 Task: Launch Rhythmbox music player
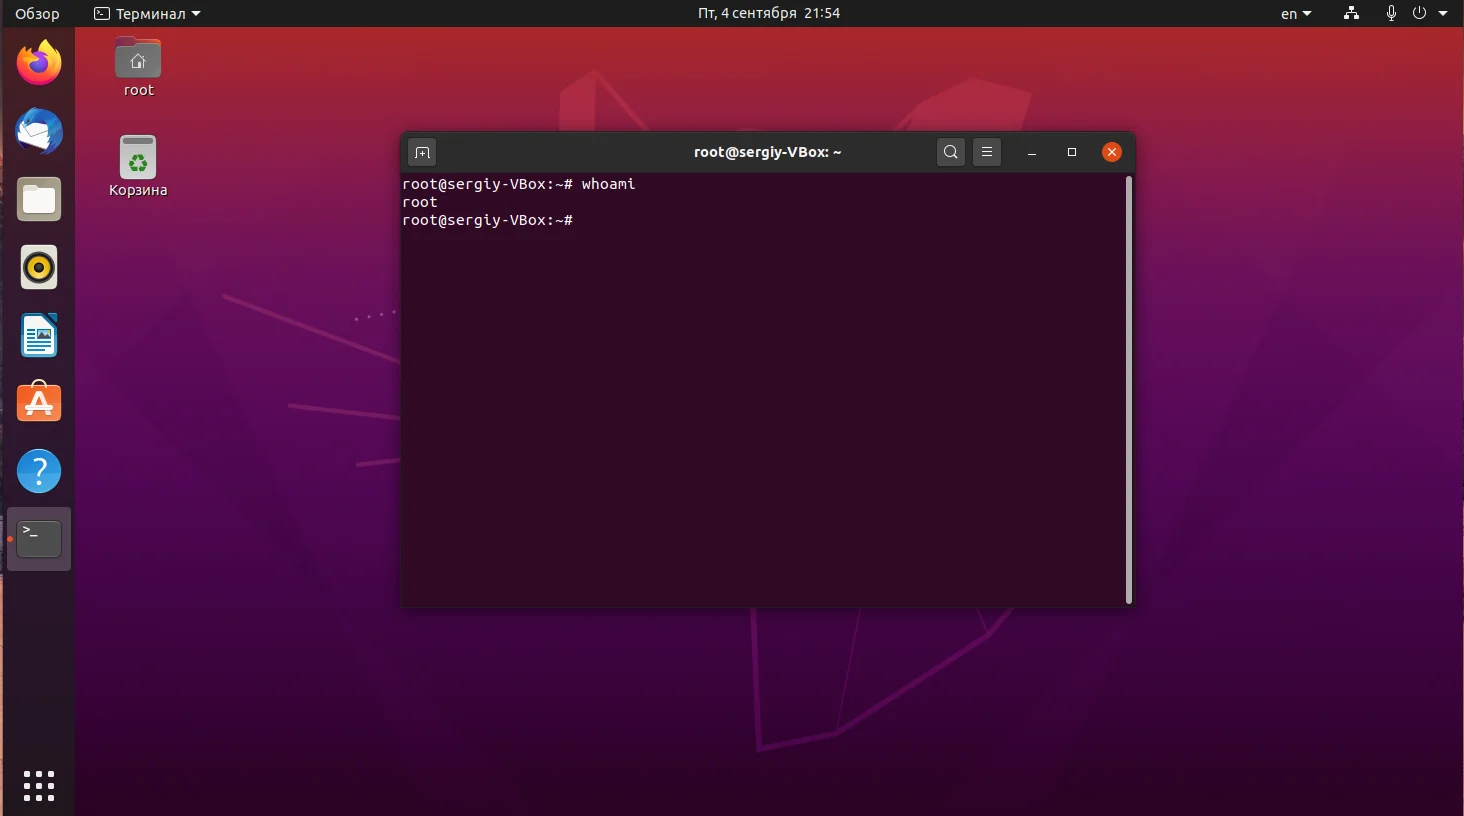click(x=39, y=268)
